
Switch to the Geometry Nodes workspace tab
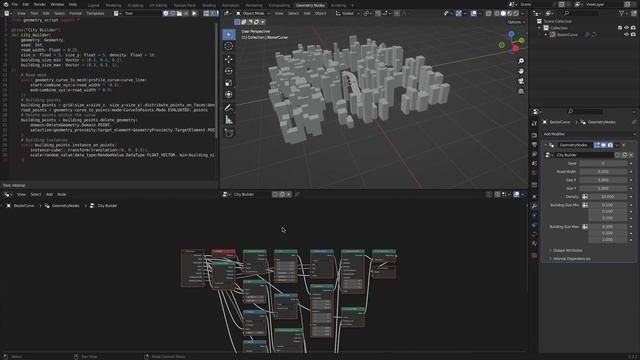pos(310,5)
